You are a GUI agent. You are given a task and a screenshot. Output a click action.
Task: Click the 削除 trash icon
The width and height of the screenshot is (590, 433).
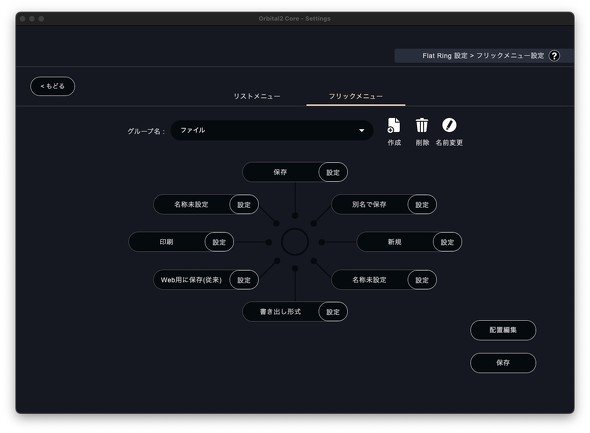(x=422, y=125)
